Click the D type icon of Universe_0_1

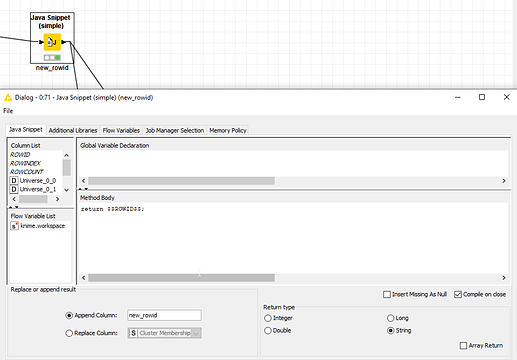click(14, 189)
